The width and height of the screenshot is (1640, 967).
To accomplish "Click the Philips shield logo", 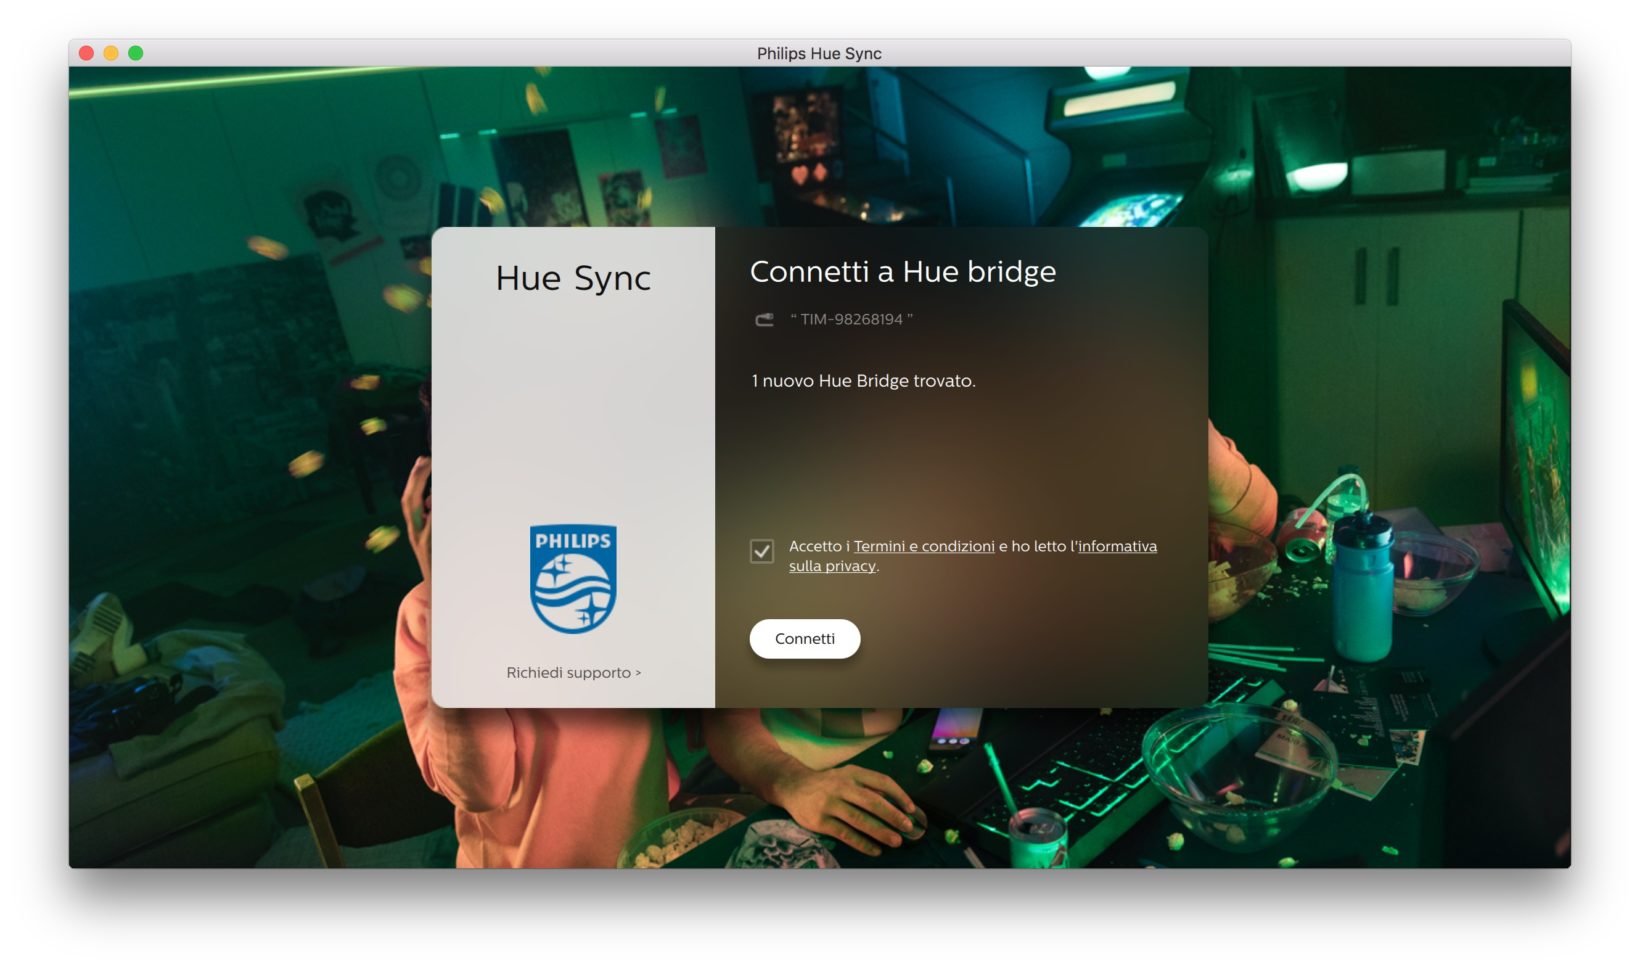I will tap(573, 579).
